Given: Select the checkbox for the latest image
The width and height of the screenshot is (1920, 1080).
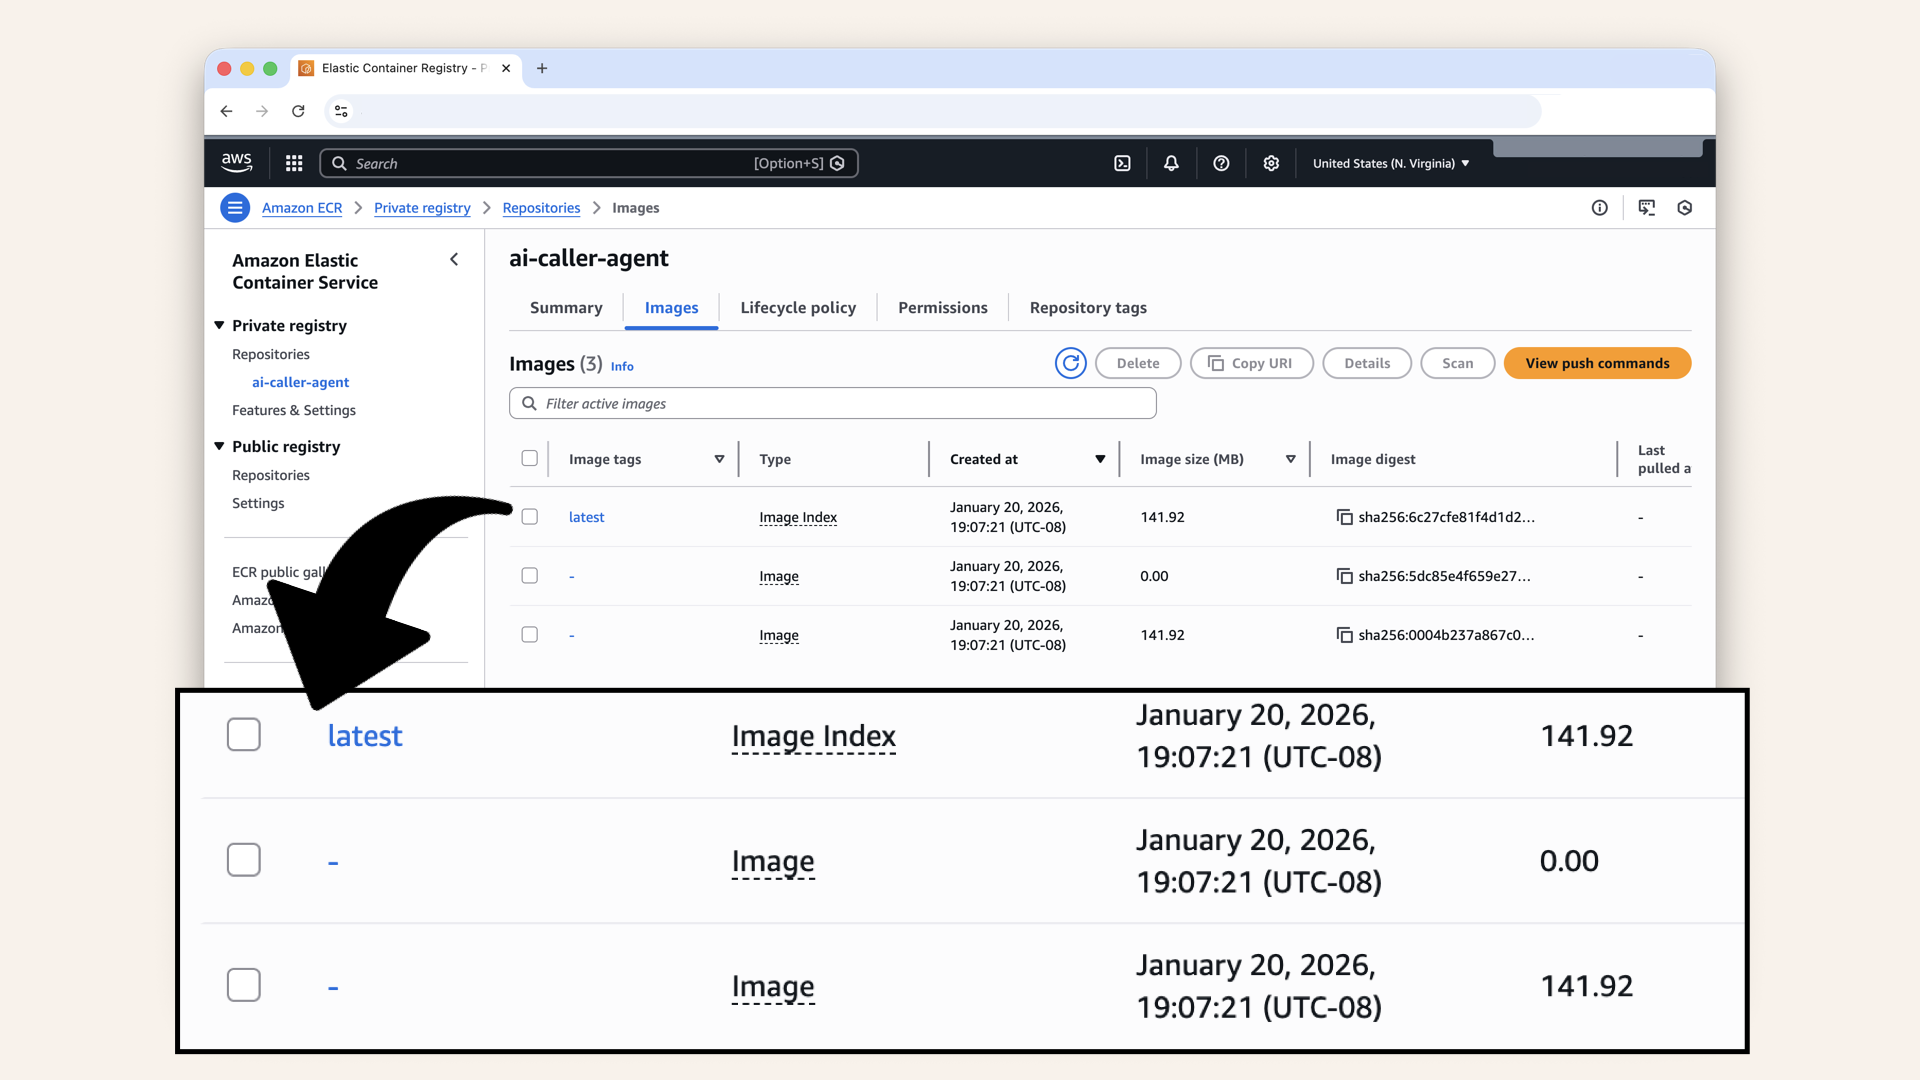Looking at the screenshot, I should click(530, 517).
